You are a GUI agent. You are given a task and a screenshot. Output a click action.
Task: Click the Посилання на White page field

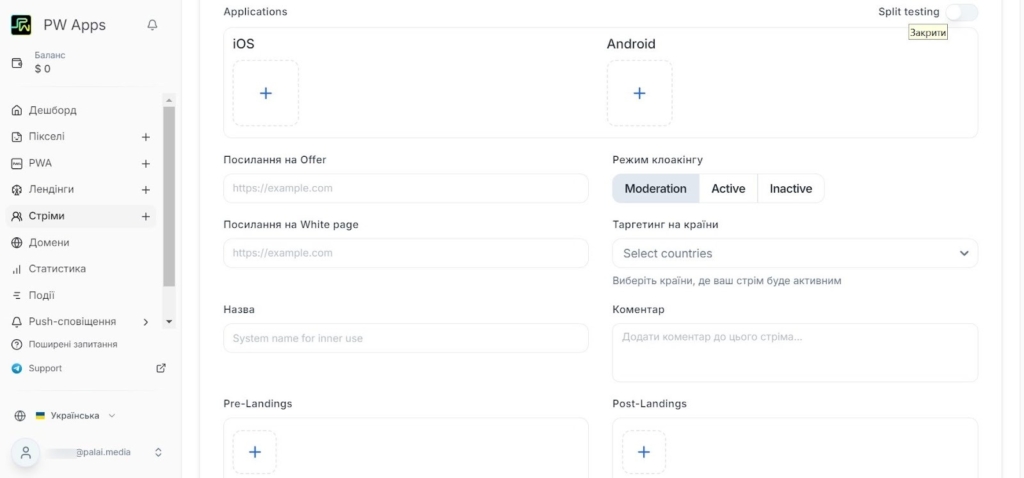pyautogui.click(x=406, y=253)
